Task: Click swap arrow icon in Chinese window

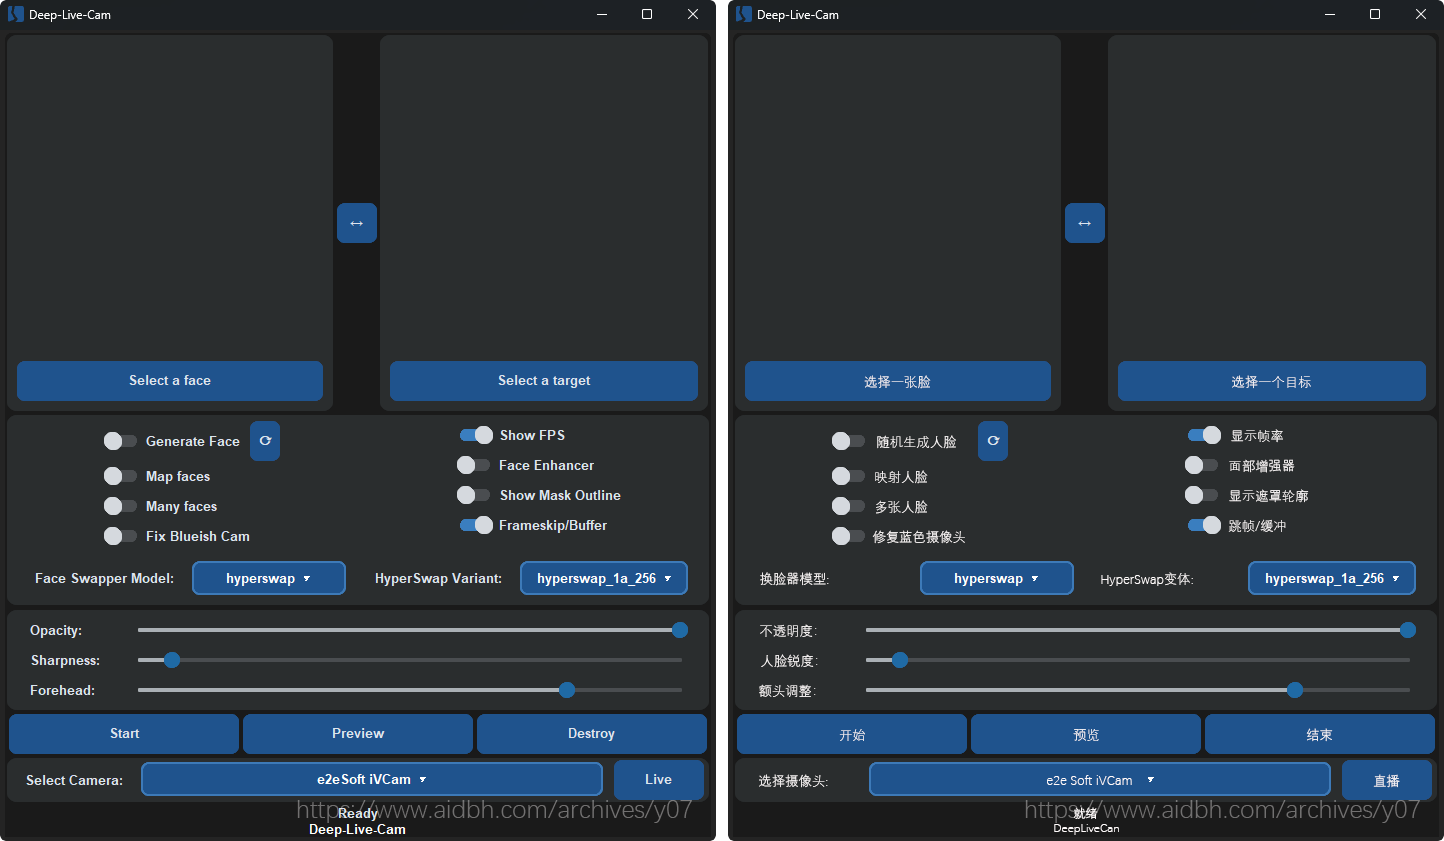Action: click(x=1084, y=223)
